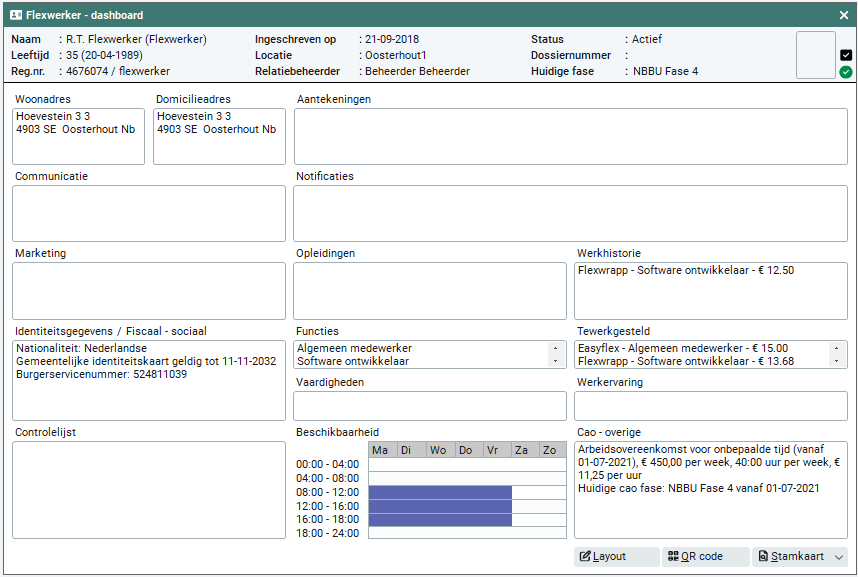
Task: Click the Layout edit button
Action: (616, 557)
